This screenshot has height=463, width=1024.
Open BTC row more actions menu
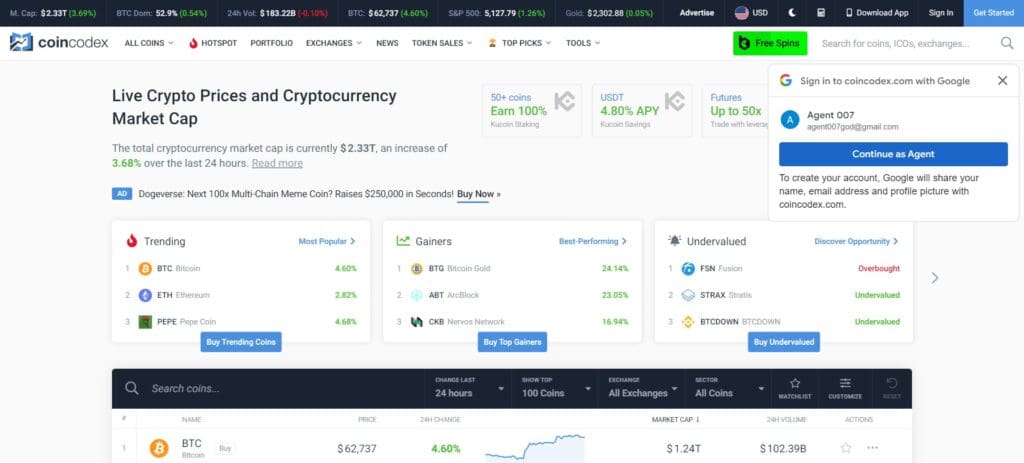pos(872,448)
